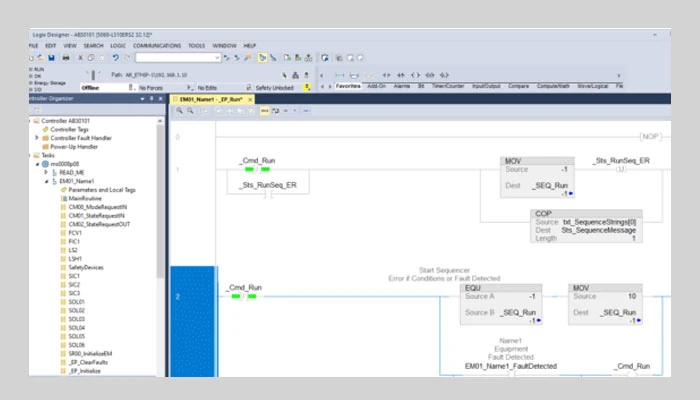Image resolution: width=700 pixels, height=400 pixels.
Task: Switch to the Compare instruction tab
Action: coord(518,86)
